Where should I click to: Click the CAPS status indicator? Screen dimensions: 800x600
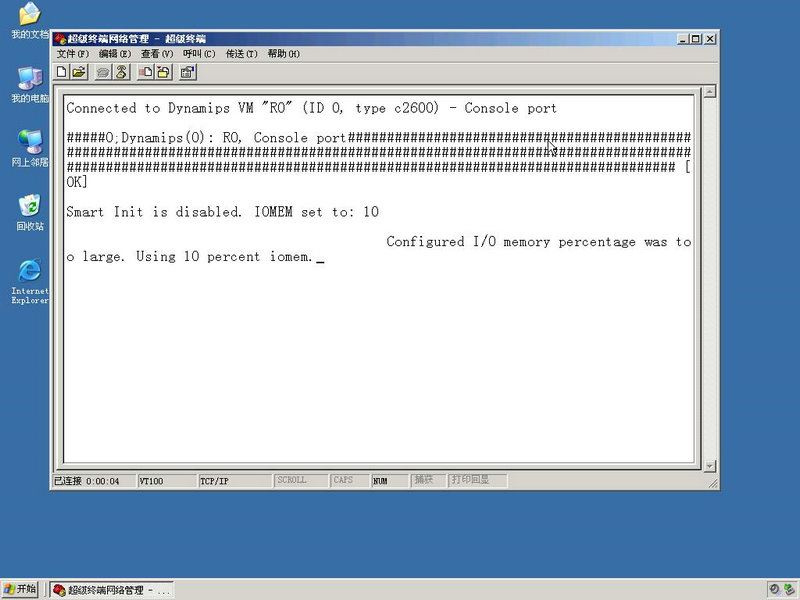(350, 481)
